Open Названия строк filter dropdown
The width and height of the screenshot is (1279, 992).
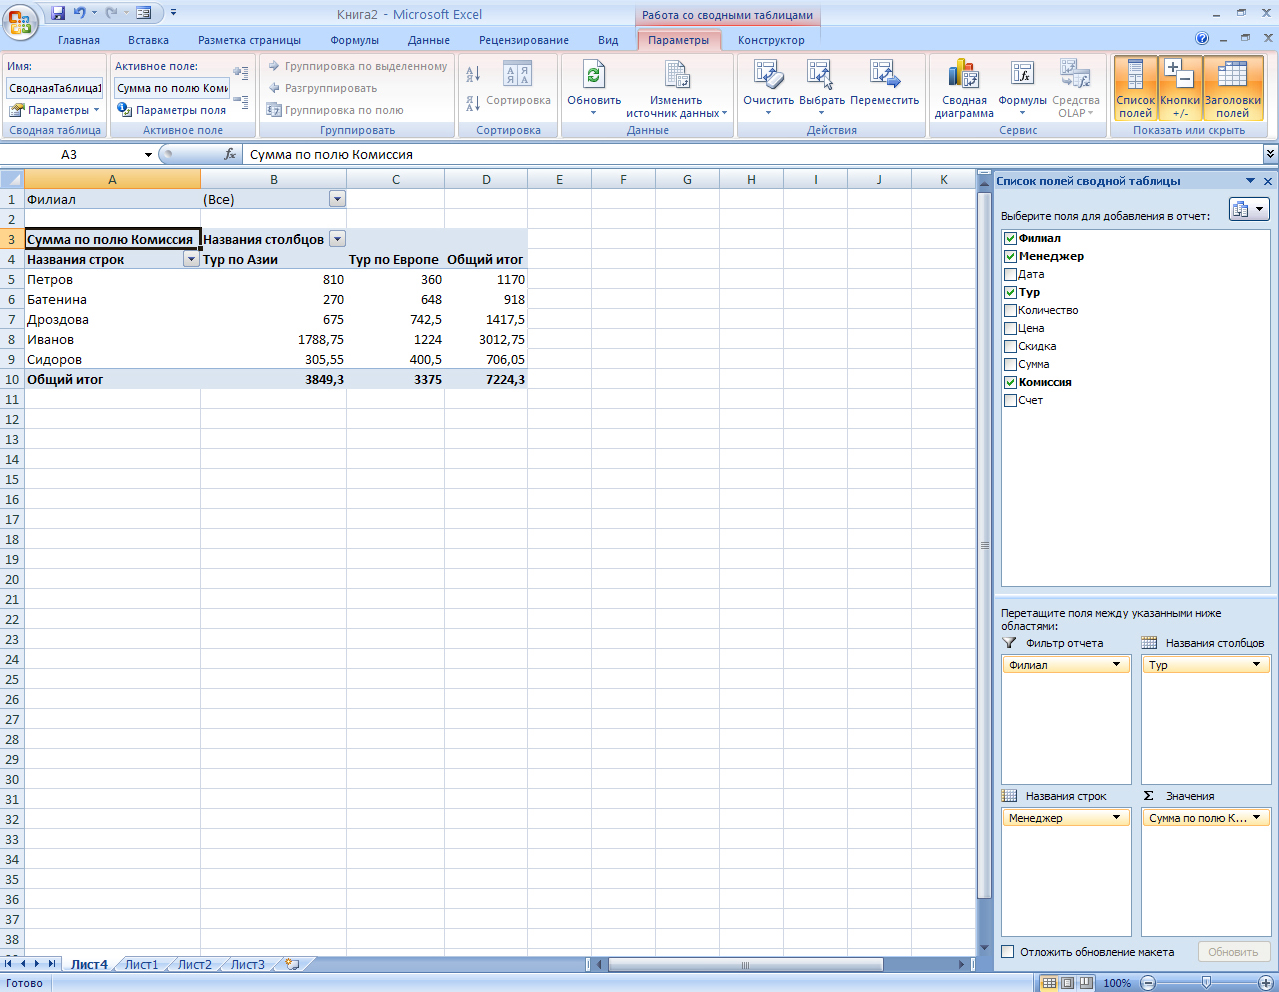click(191, 259)
